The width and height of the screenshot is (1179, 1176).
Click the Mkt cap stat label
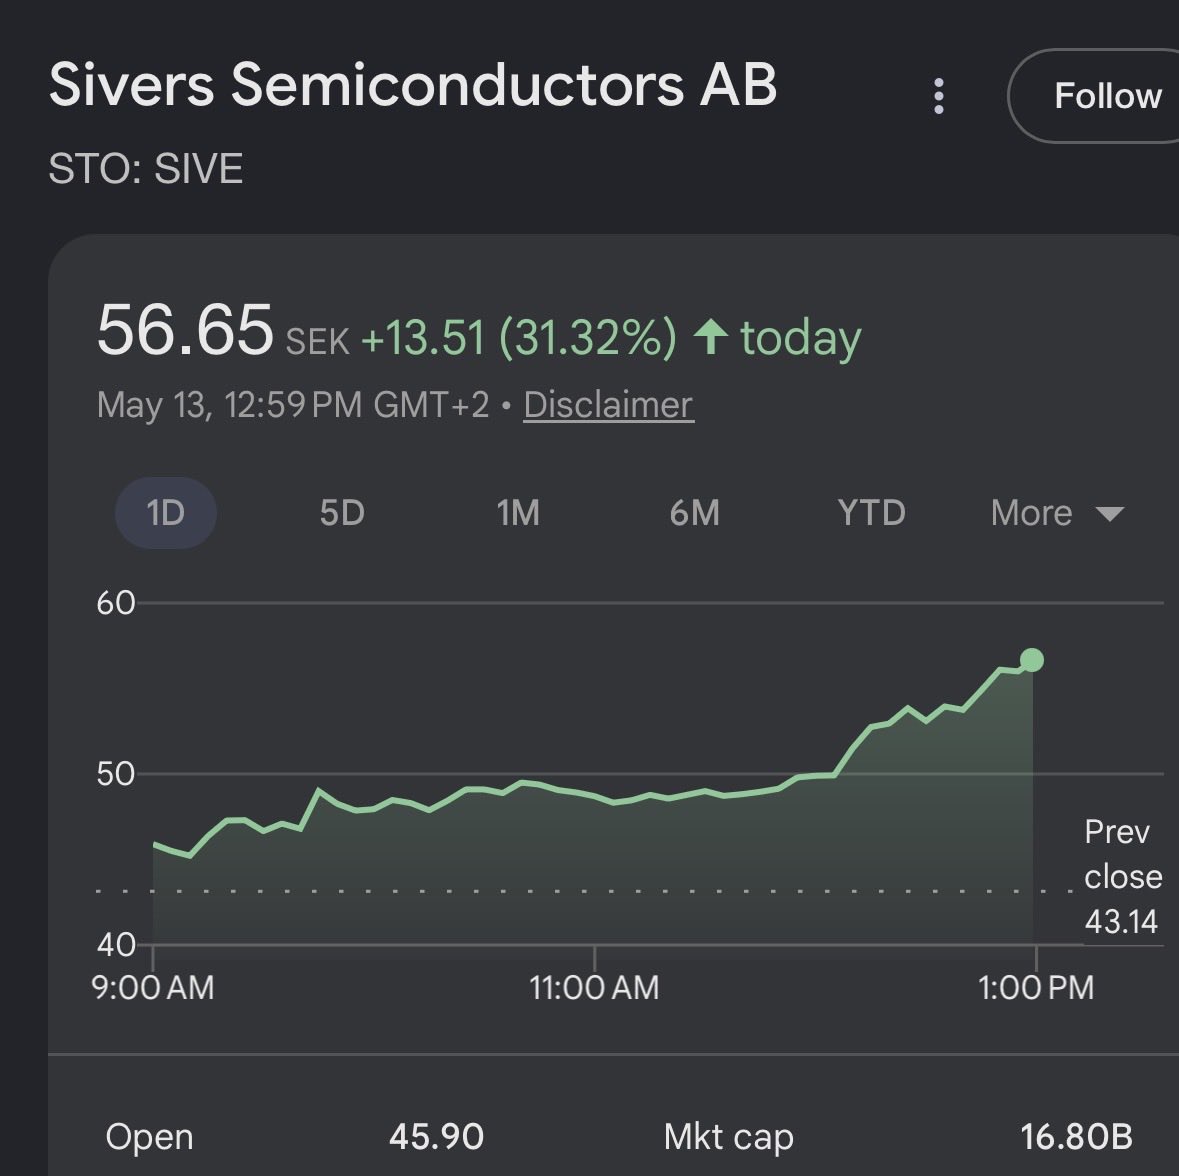[x=729, y=1137]
